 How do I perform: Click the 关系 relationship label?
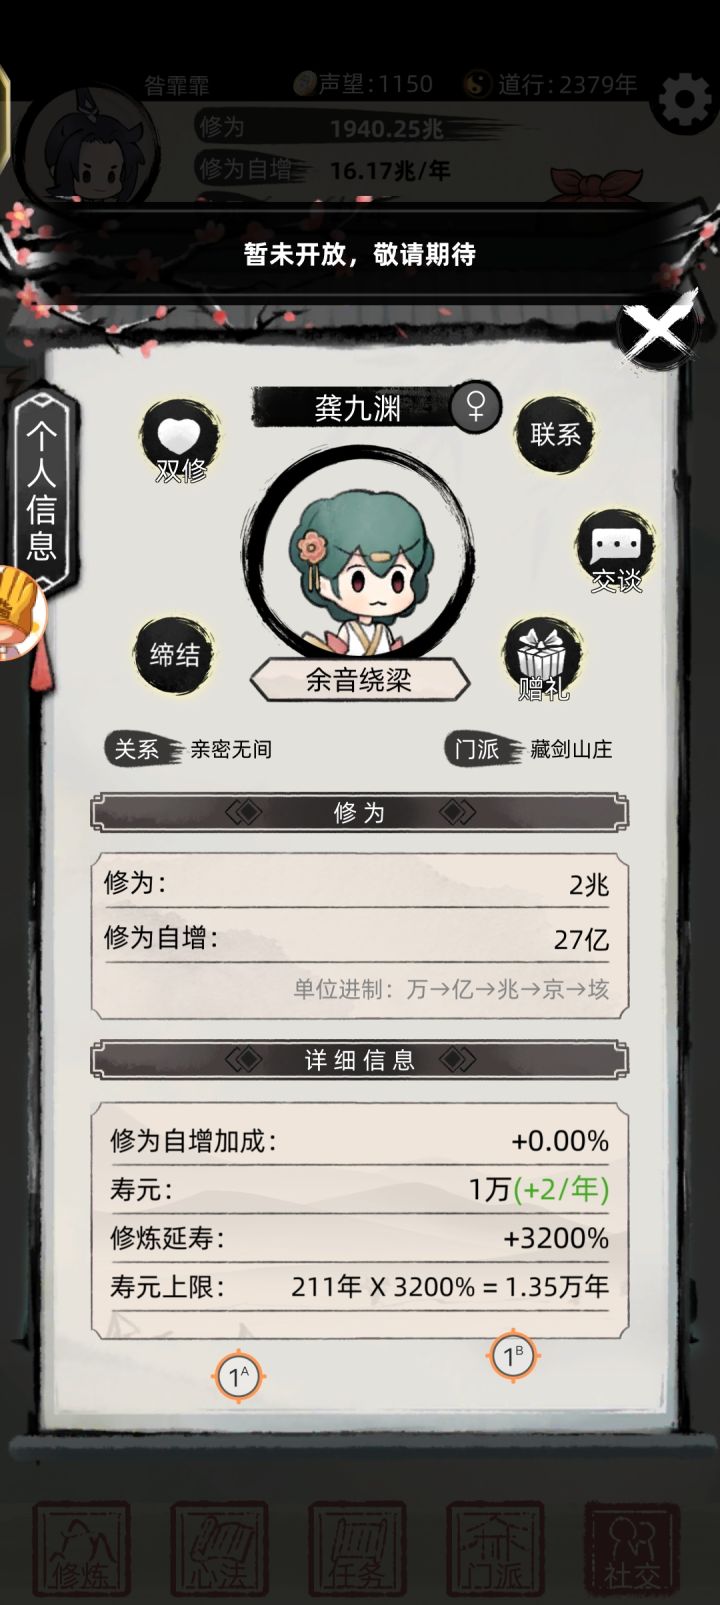(x=136, y=749)
